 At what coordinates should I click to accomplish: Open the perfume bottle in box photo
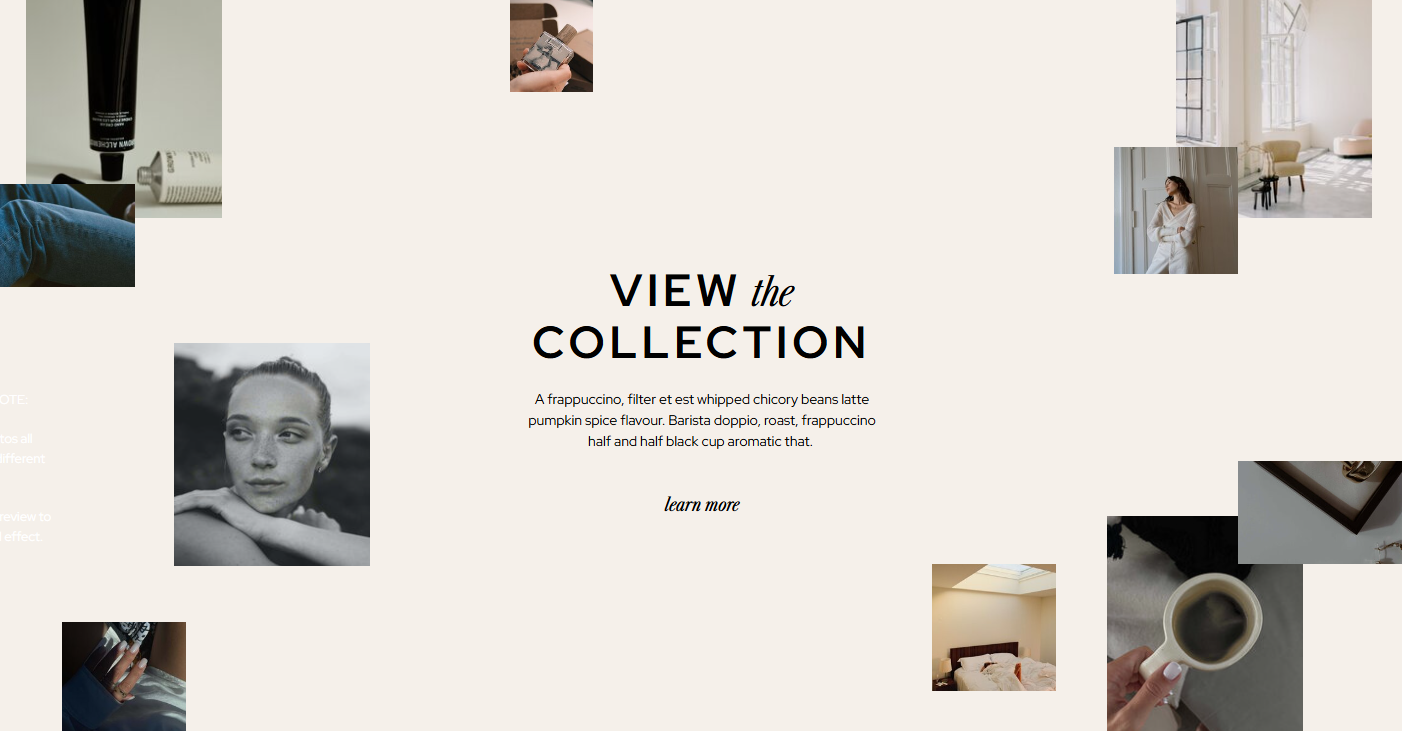551,46
